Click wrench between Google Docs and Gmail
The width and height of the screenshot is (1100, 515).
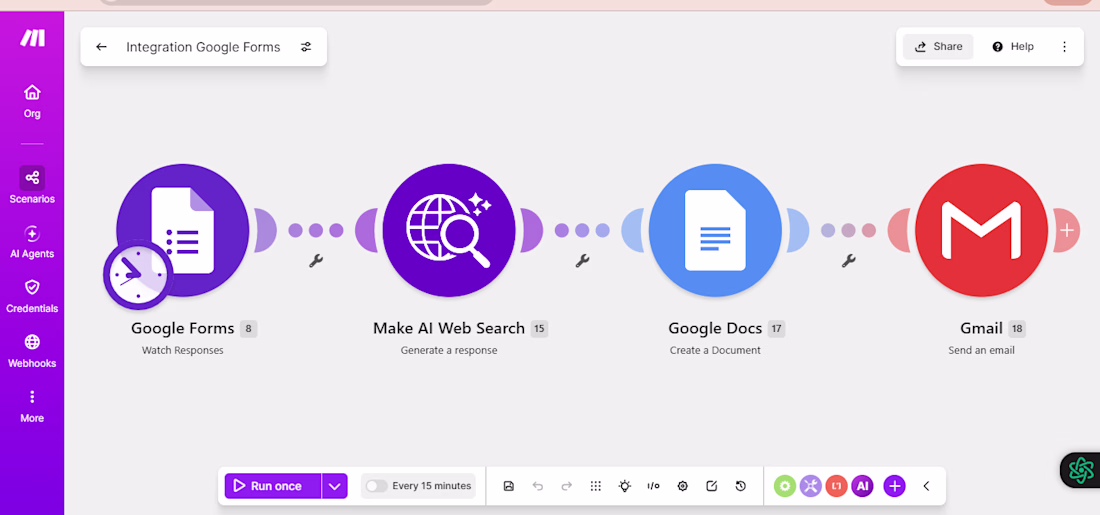pyautogui.click(x=849, y=260)
